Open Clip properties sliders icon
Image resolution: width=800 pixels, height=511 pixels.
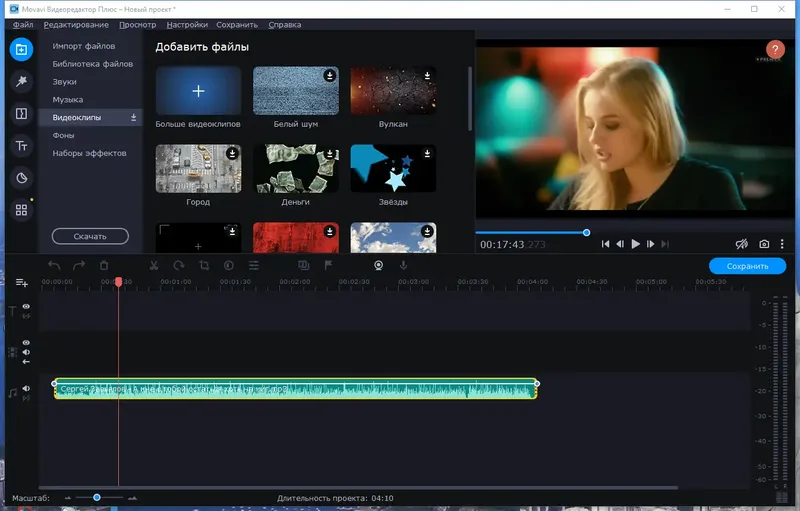(x=254, y=265)
